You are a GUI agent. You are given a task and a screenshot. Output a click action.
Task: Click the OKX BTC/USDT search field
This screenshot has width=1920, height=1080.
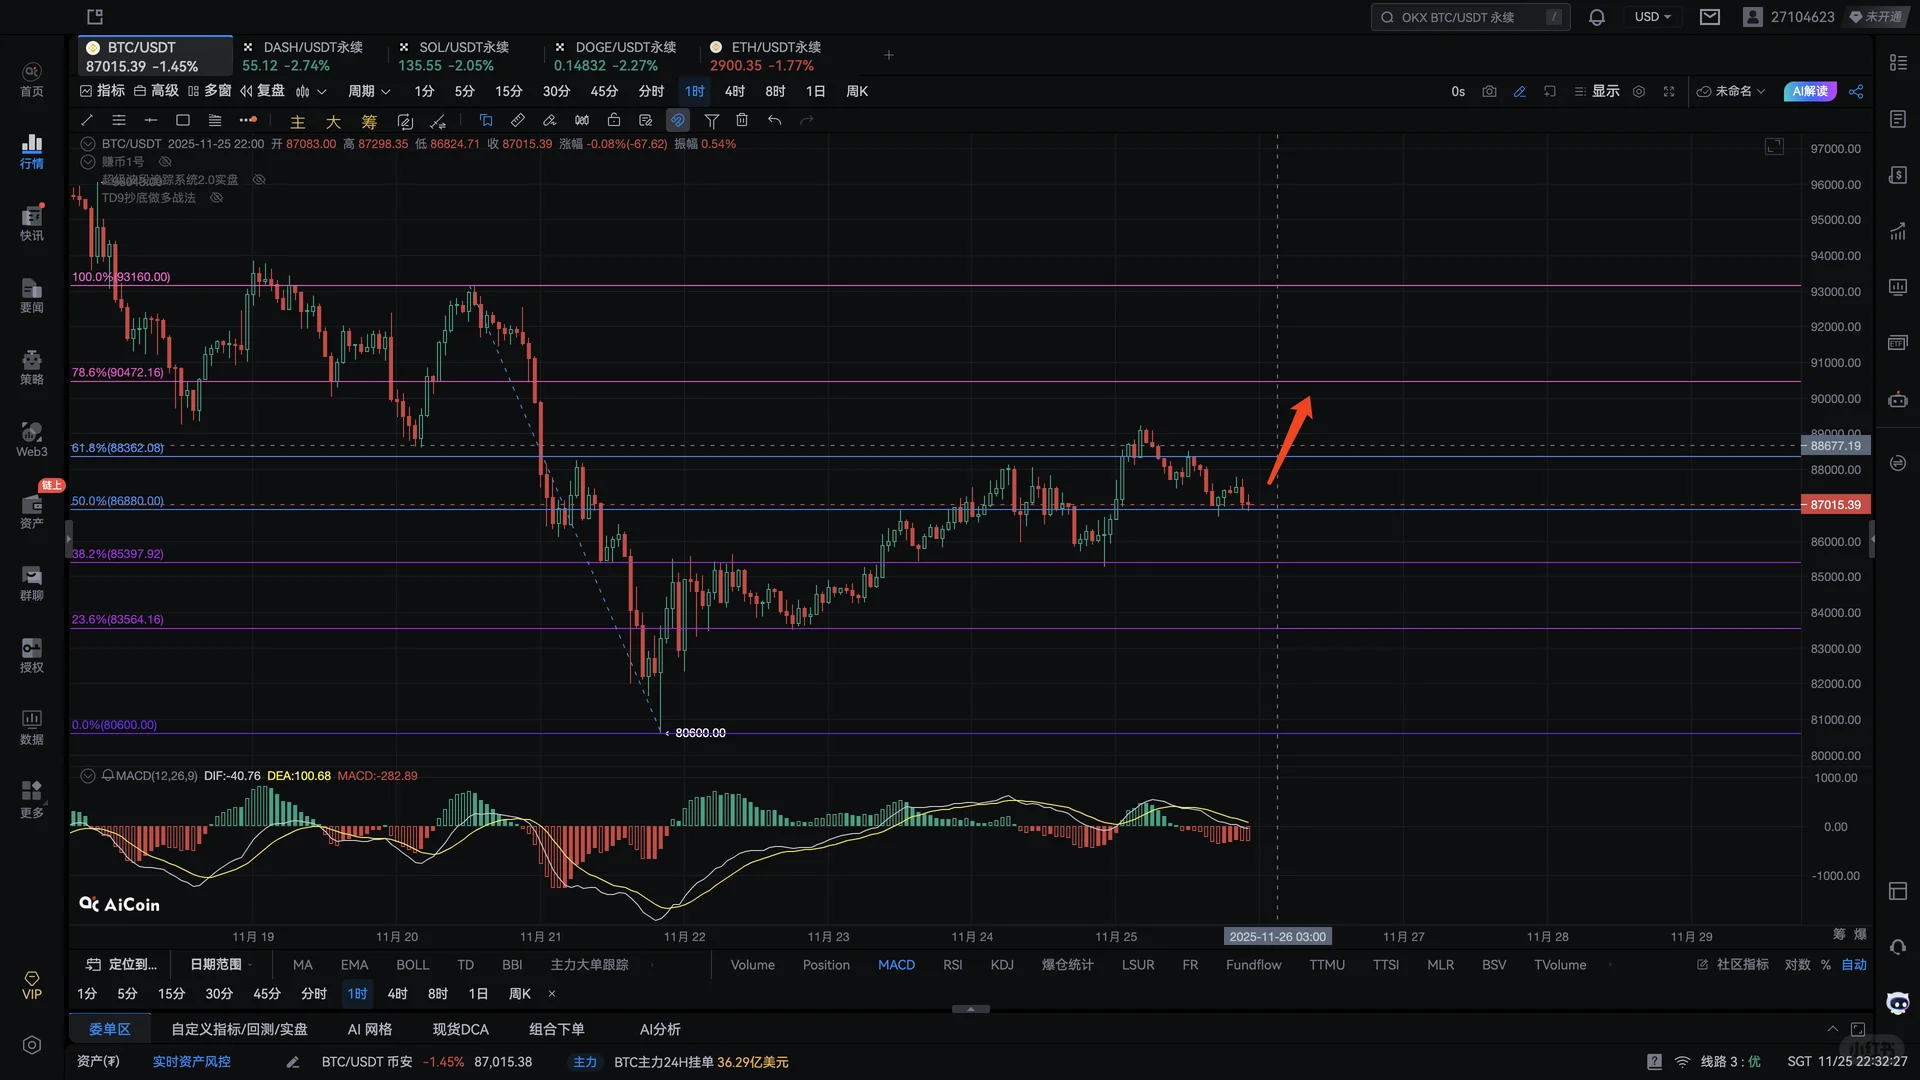pyautogui.click(x=1468, y=17)
